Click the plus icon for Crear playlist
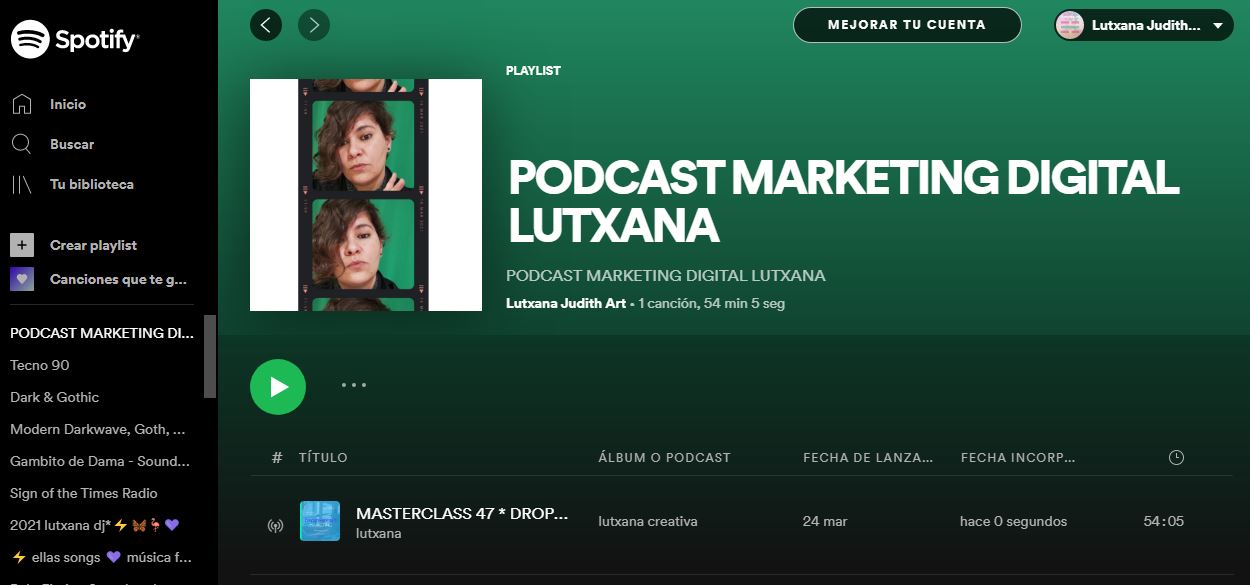The height and width of the screenshot is (585, 1250). click(x=22, y=245)
